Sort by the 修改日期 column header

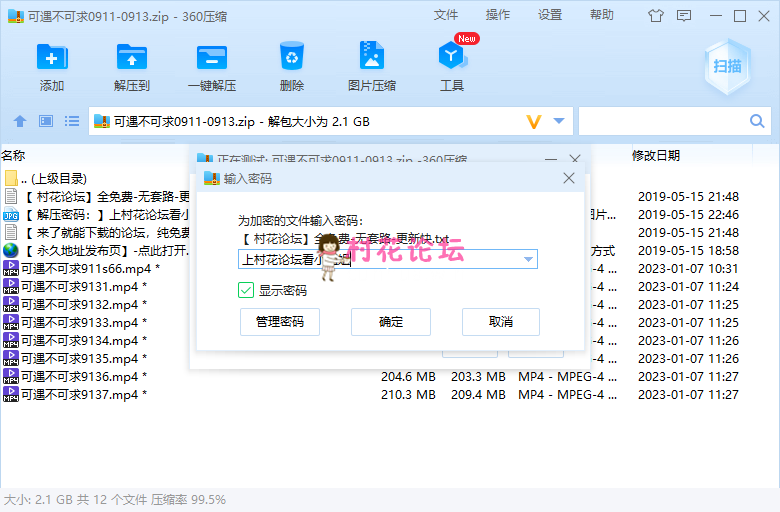[x=656, y=156]
